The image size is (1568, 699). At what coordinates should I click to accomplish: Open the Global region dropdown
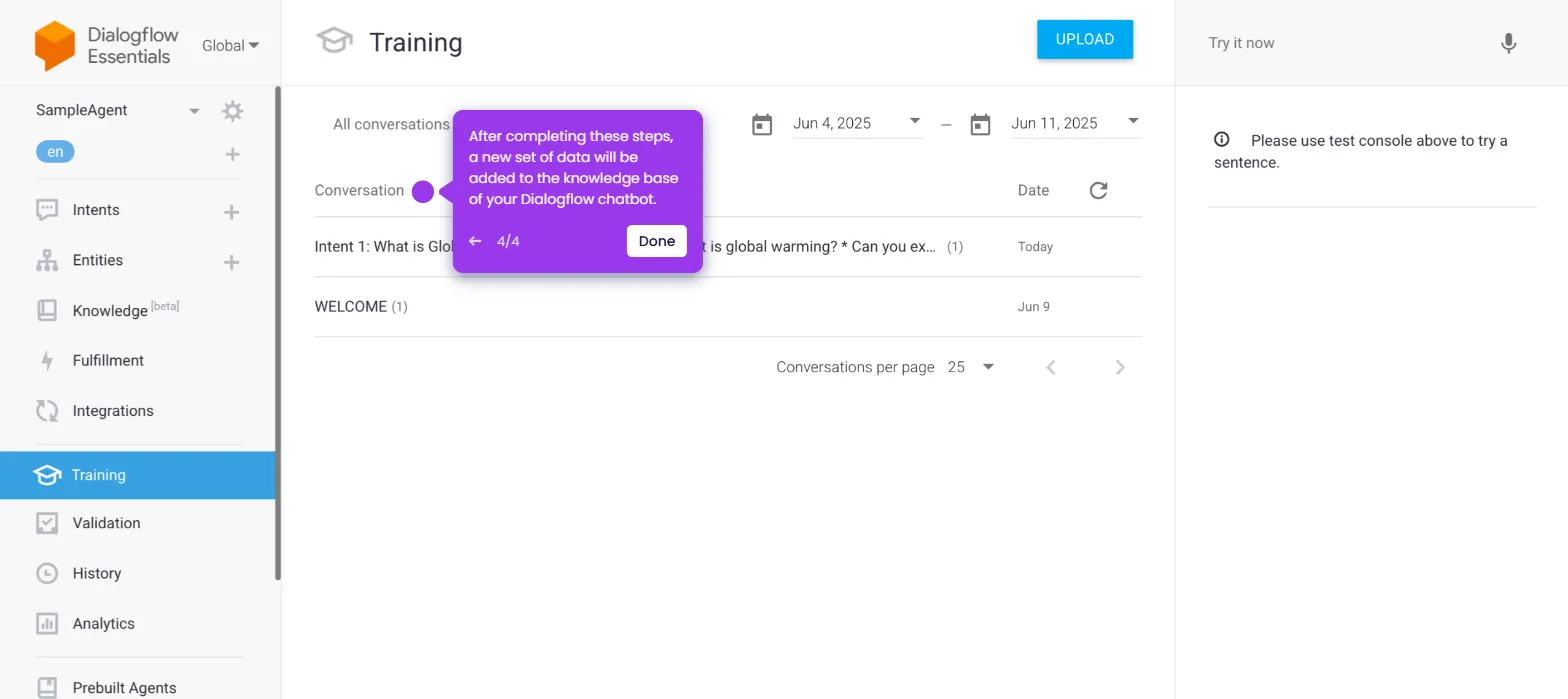click(230, 45)
